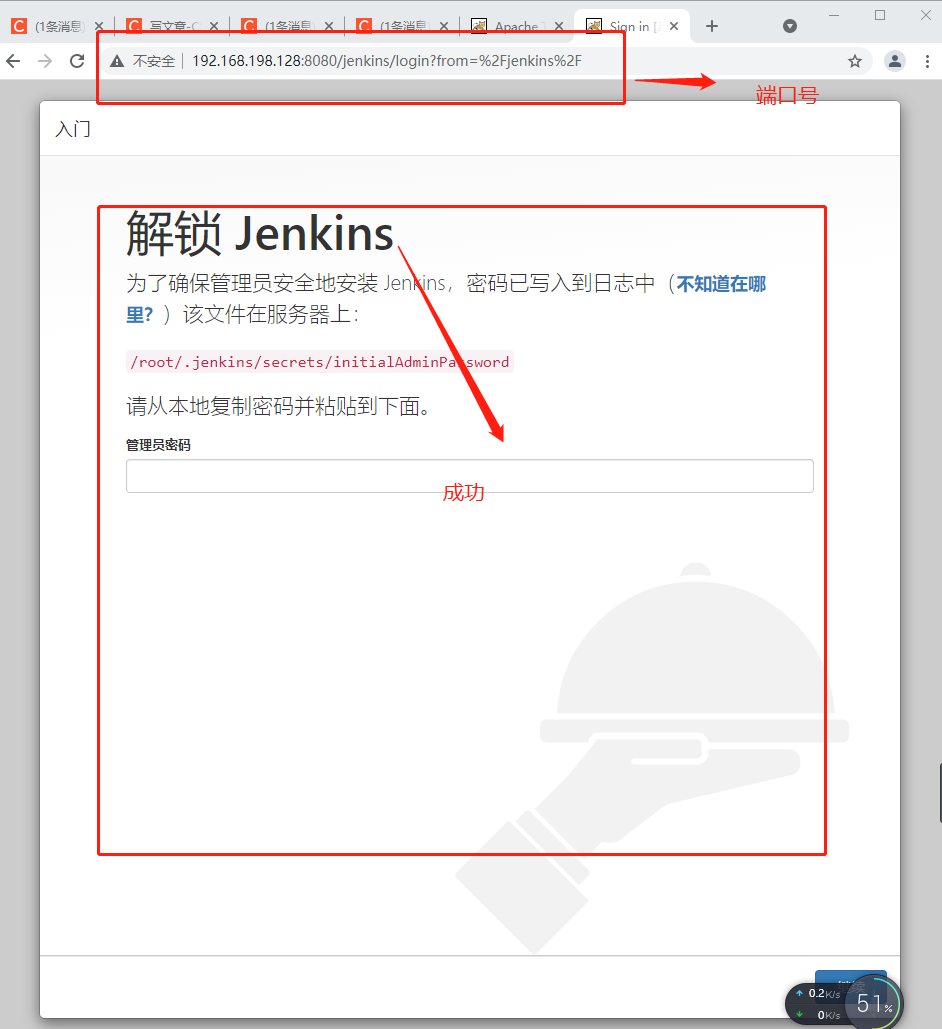Open the 不知道在哪里? help link
The height and width of the screenshot is (1029, 942).
(721, 284)
